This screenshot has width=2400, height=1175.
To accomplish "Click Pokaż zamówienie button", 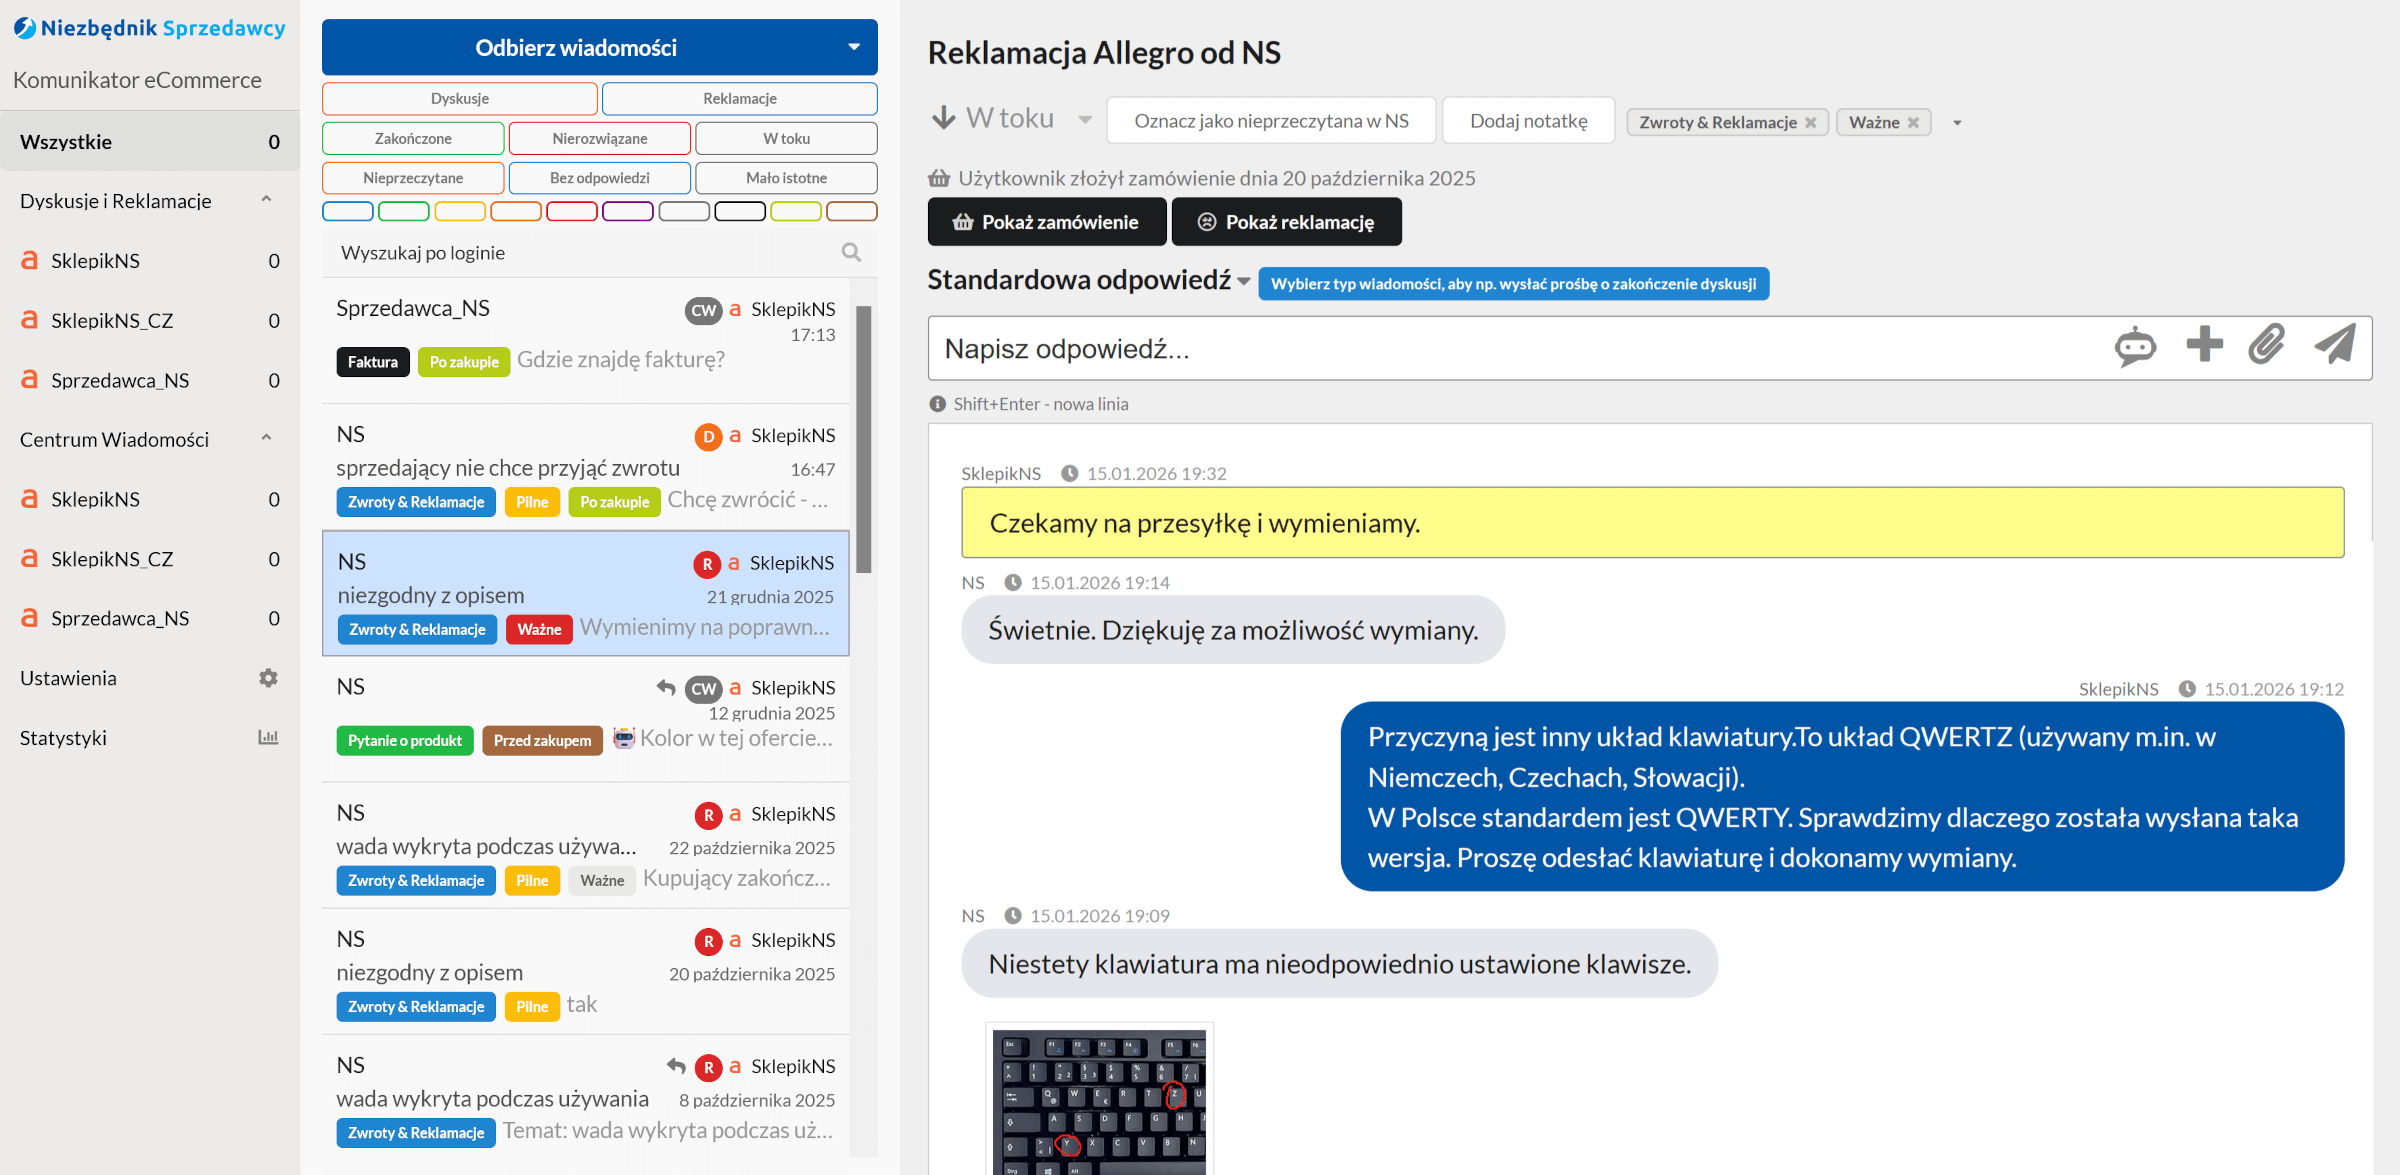I will (1046, 222).
